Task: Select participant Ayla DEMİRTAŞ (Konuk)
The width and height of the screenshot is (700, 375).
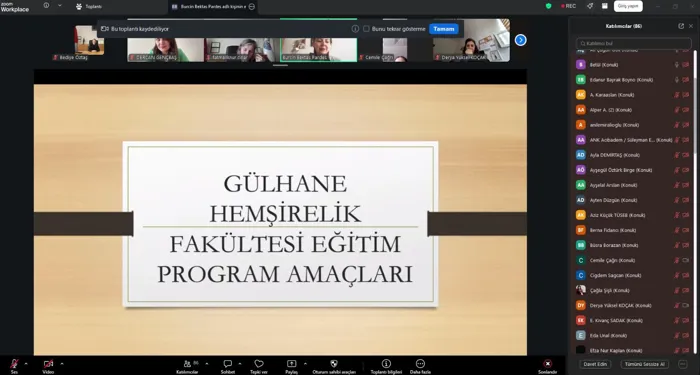Action: coord(633,155)
